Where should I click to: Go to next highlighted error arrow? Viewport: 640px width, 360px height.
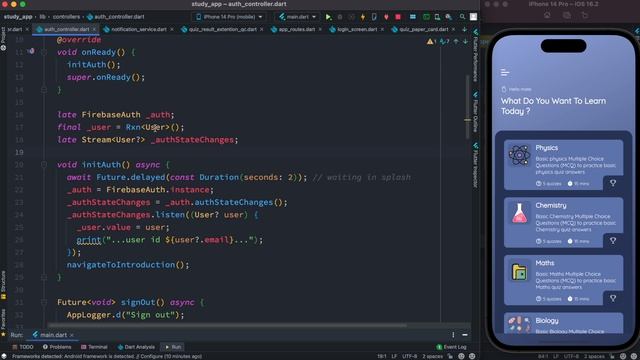tap(465, 41)
